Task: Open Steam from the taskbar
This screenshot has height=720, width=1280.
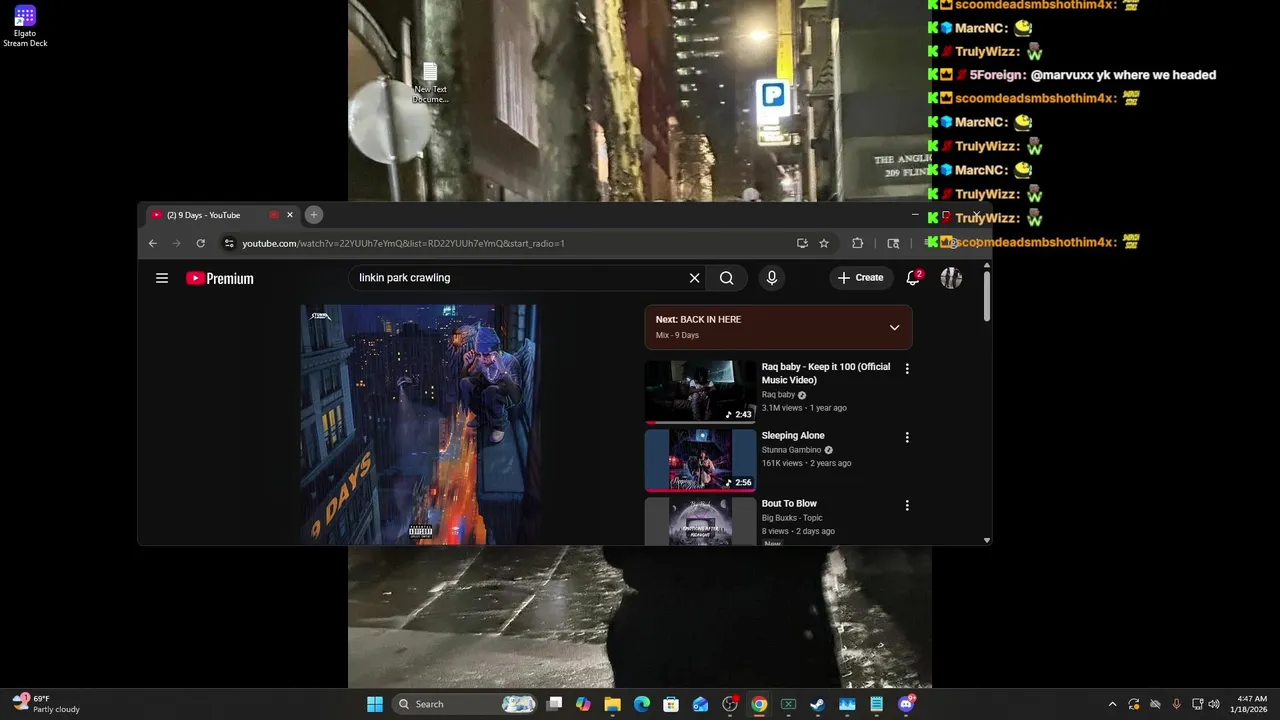Action: point(817,704)
